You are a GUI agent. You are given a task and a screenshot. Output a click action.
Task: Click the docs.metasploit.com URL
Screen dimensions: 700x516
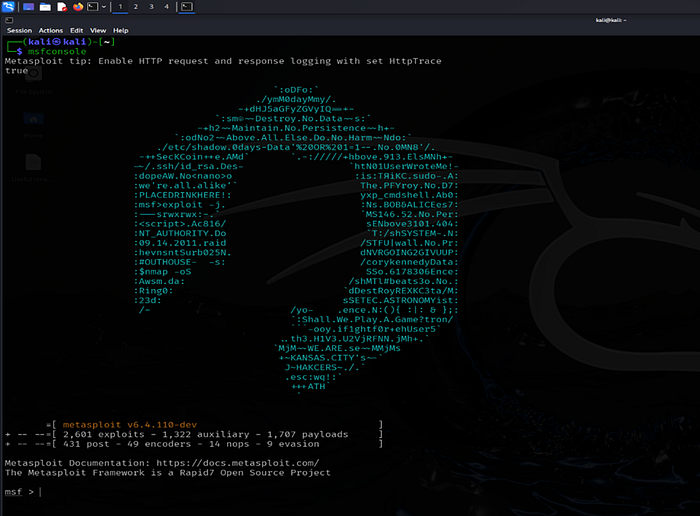238,463
